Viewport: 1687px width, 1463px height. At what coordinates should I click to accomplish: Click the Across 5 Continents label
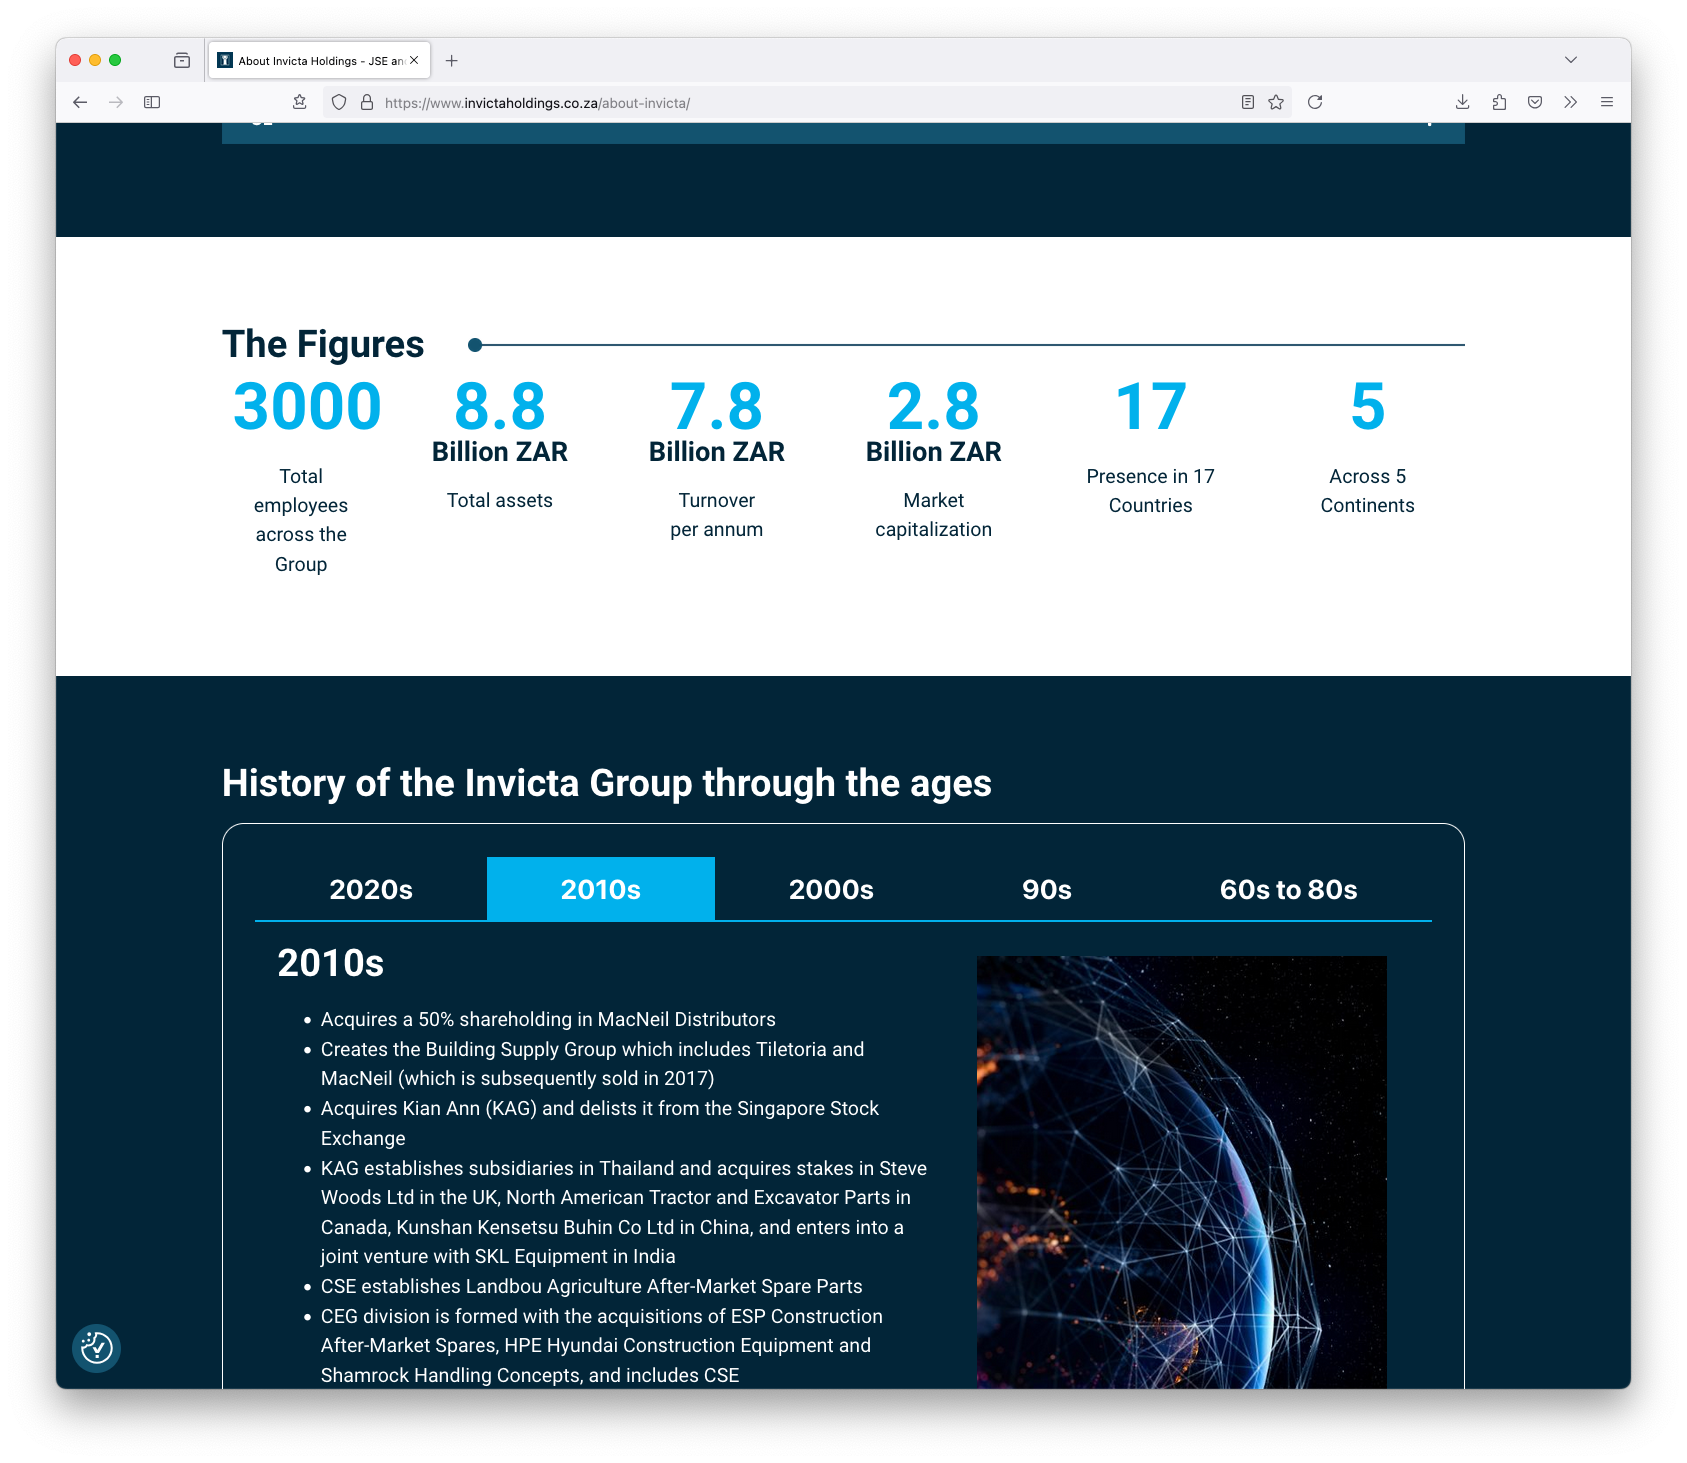pyautogui.click(x=1368, y=491)
